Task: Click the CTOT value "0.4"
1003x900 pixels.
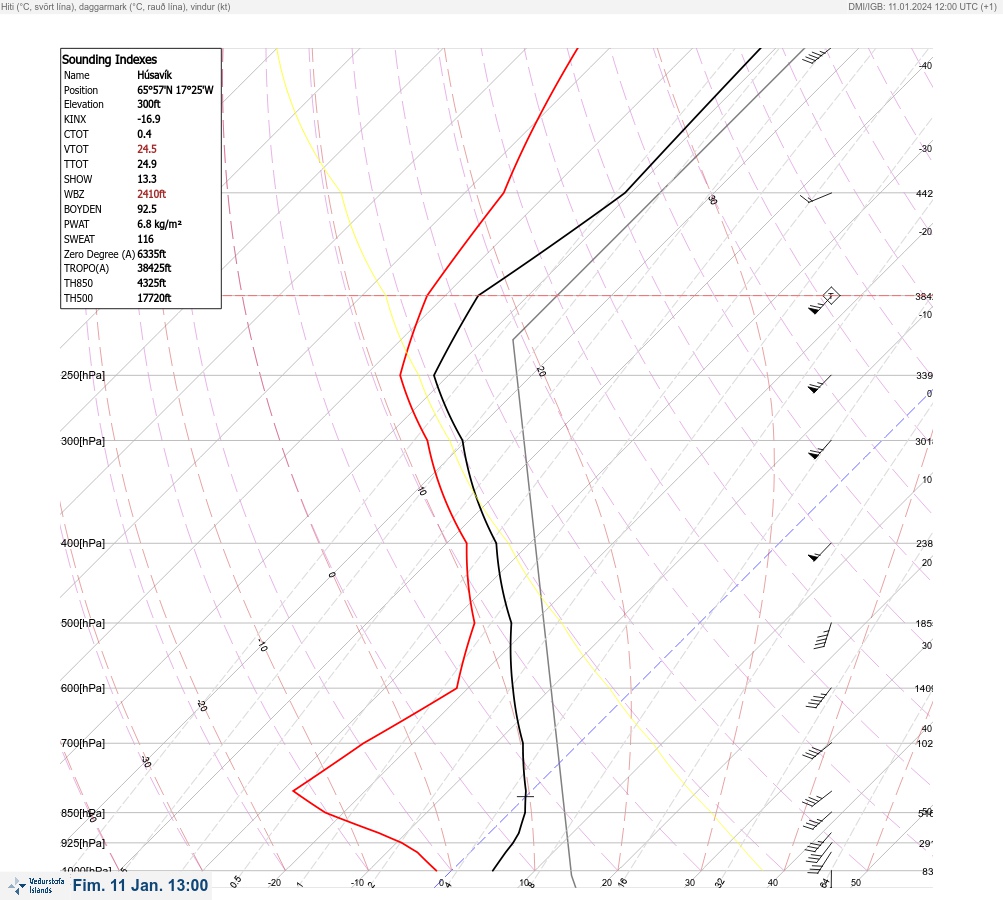Action: [x=144, y=134]
